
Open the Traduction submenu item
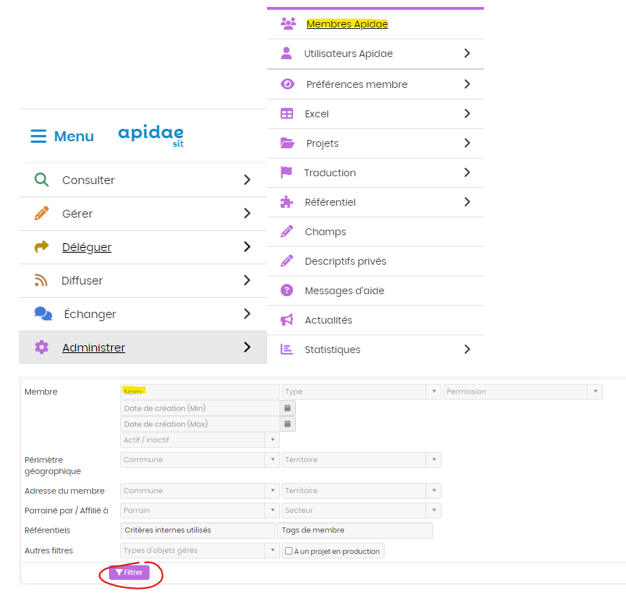point(375,172)
